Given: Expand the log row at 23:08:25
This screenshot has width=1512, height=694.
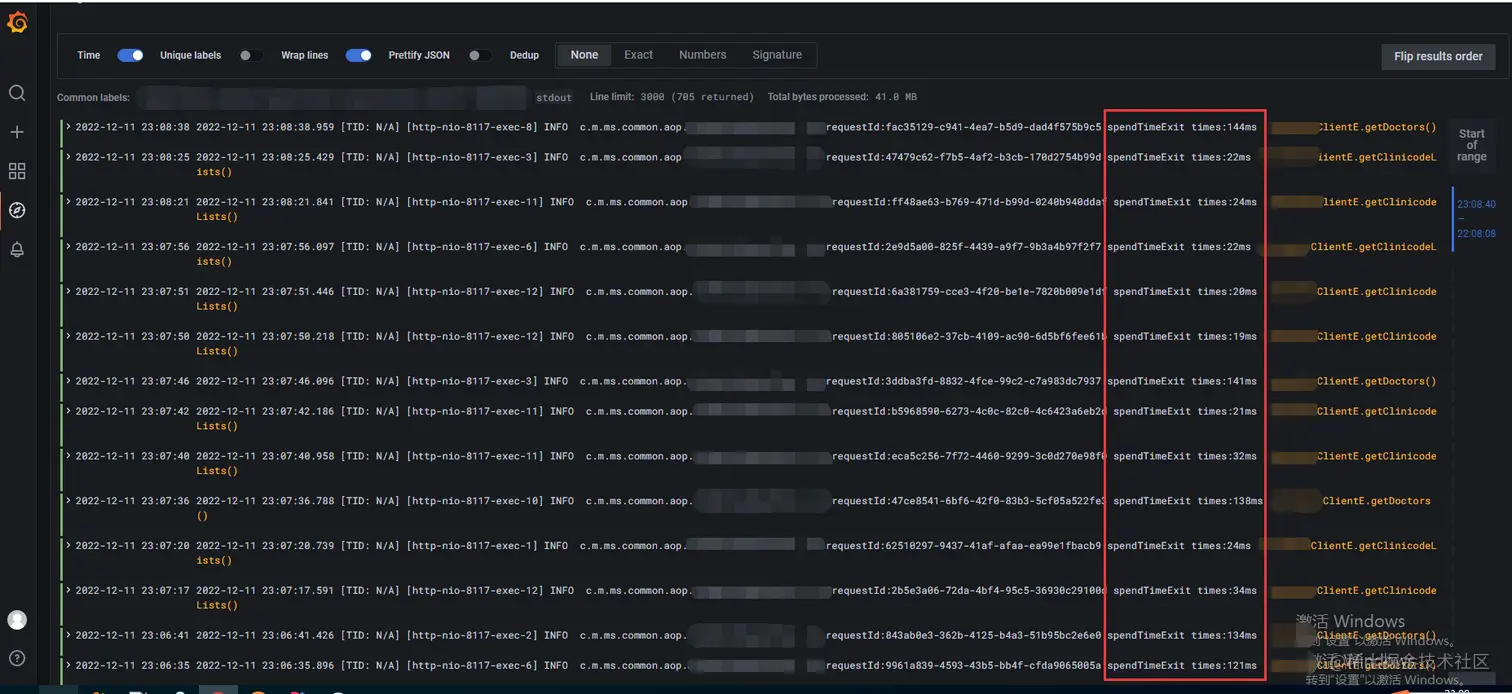Looking at the screenshot, I should [68, 157].
